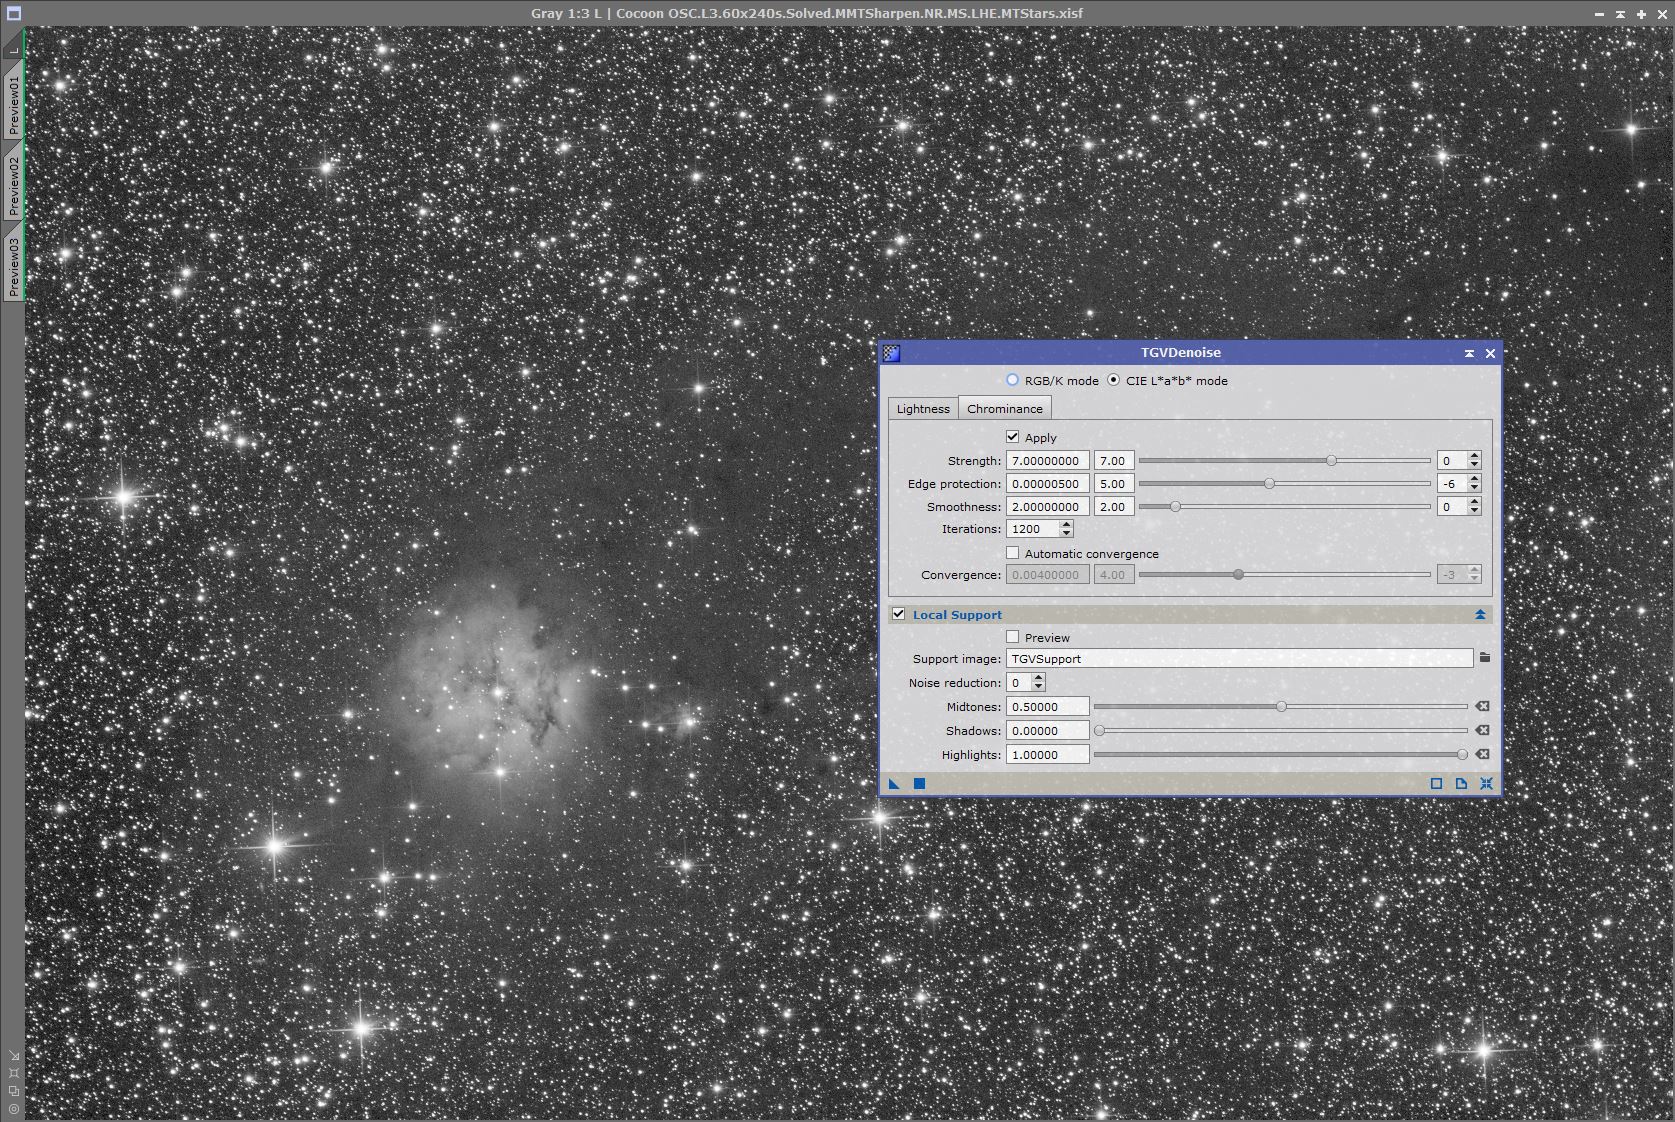Enable Automatic convergence checkbox

1013,553
